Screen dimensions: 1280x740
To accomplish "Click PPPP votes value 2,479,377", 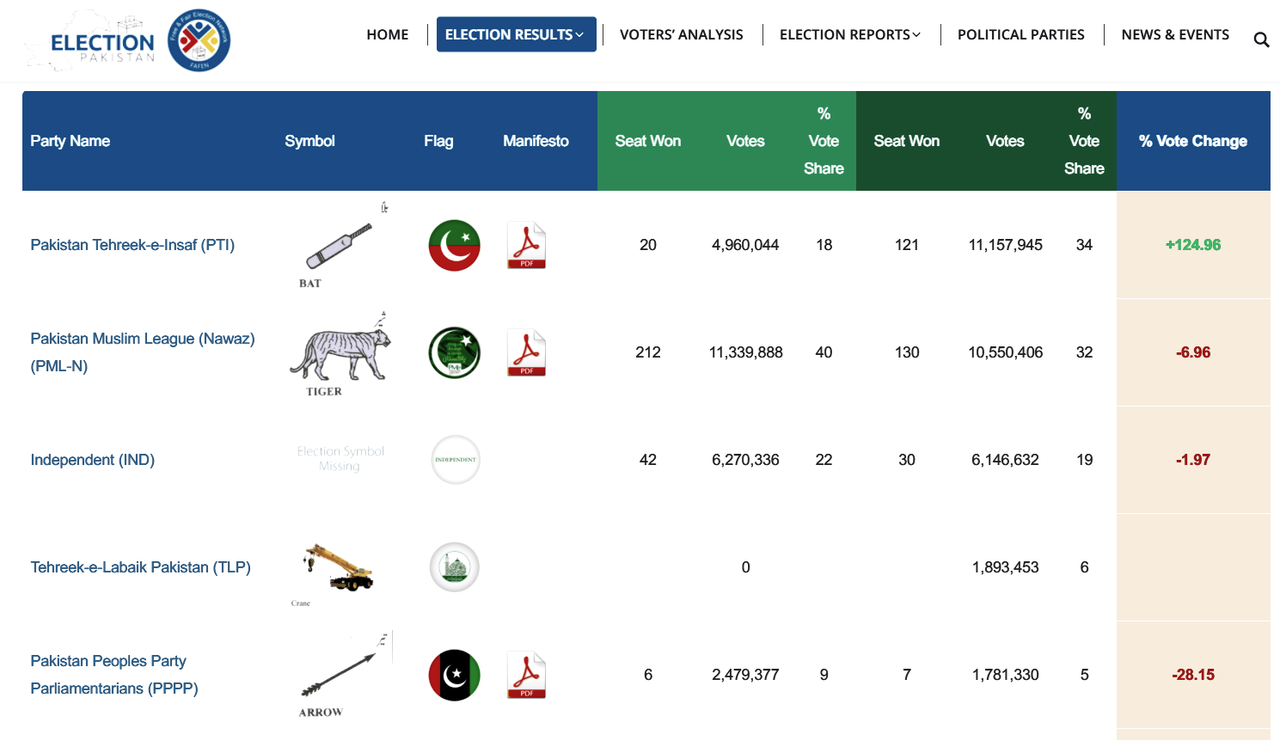I will click(x=746, y=675).
